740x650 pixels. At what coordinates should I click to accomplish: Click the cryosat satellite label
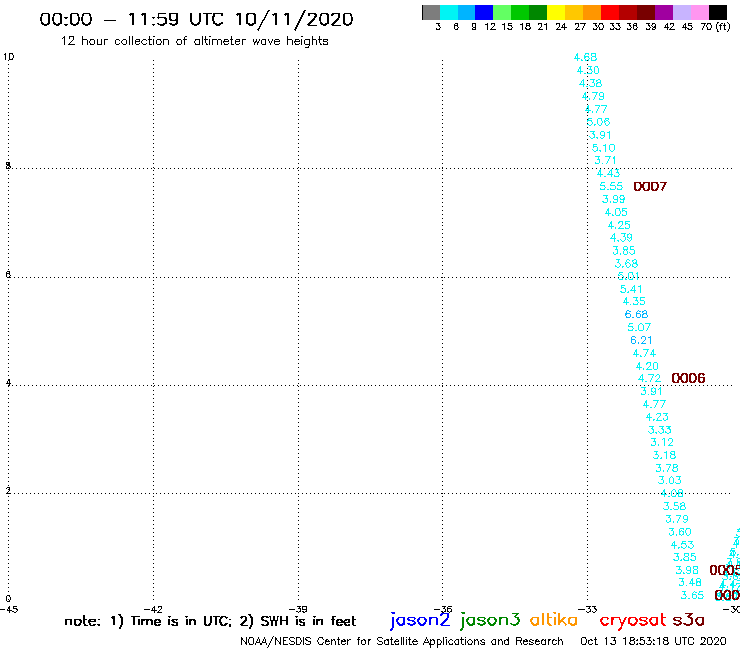pyautogui.click(x=632, y=621)
